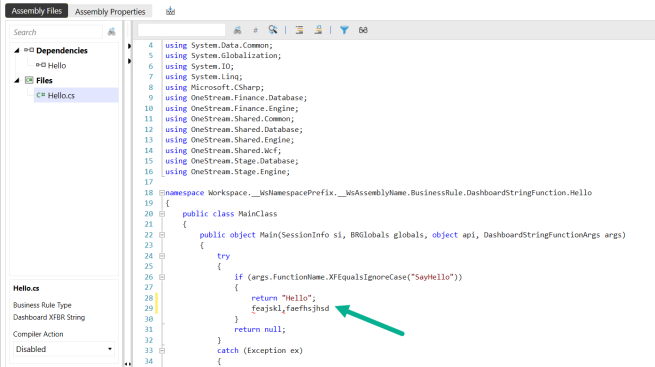Click into the code editor find text box
655x367 pixels.
click(x=181, y=30)
